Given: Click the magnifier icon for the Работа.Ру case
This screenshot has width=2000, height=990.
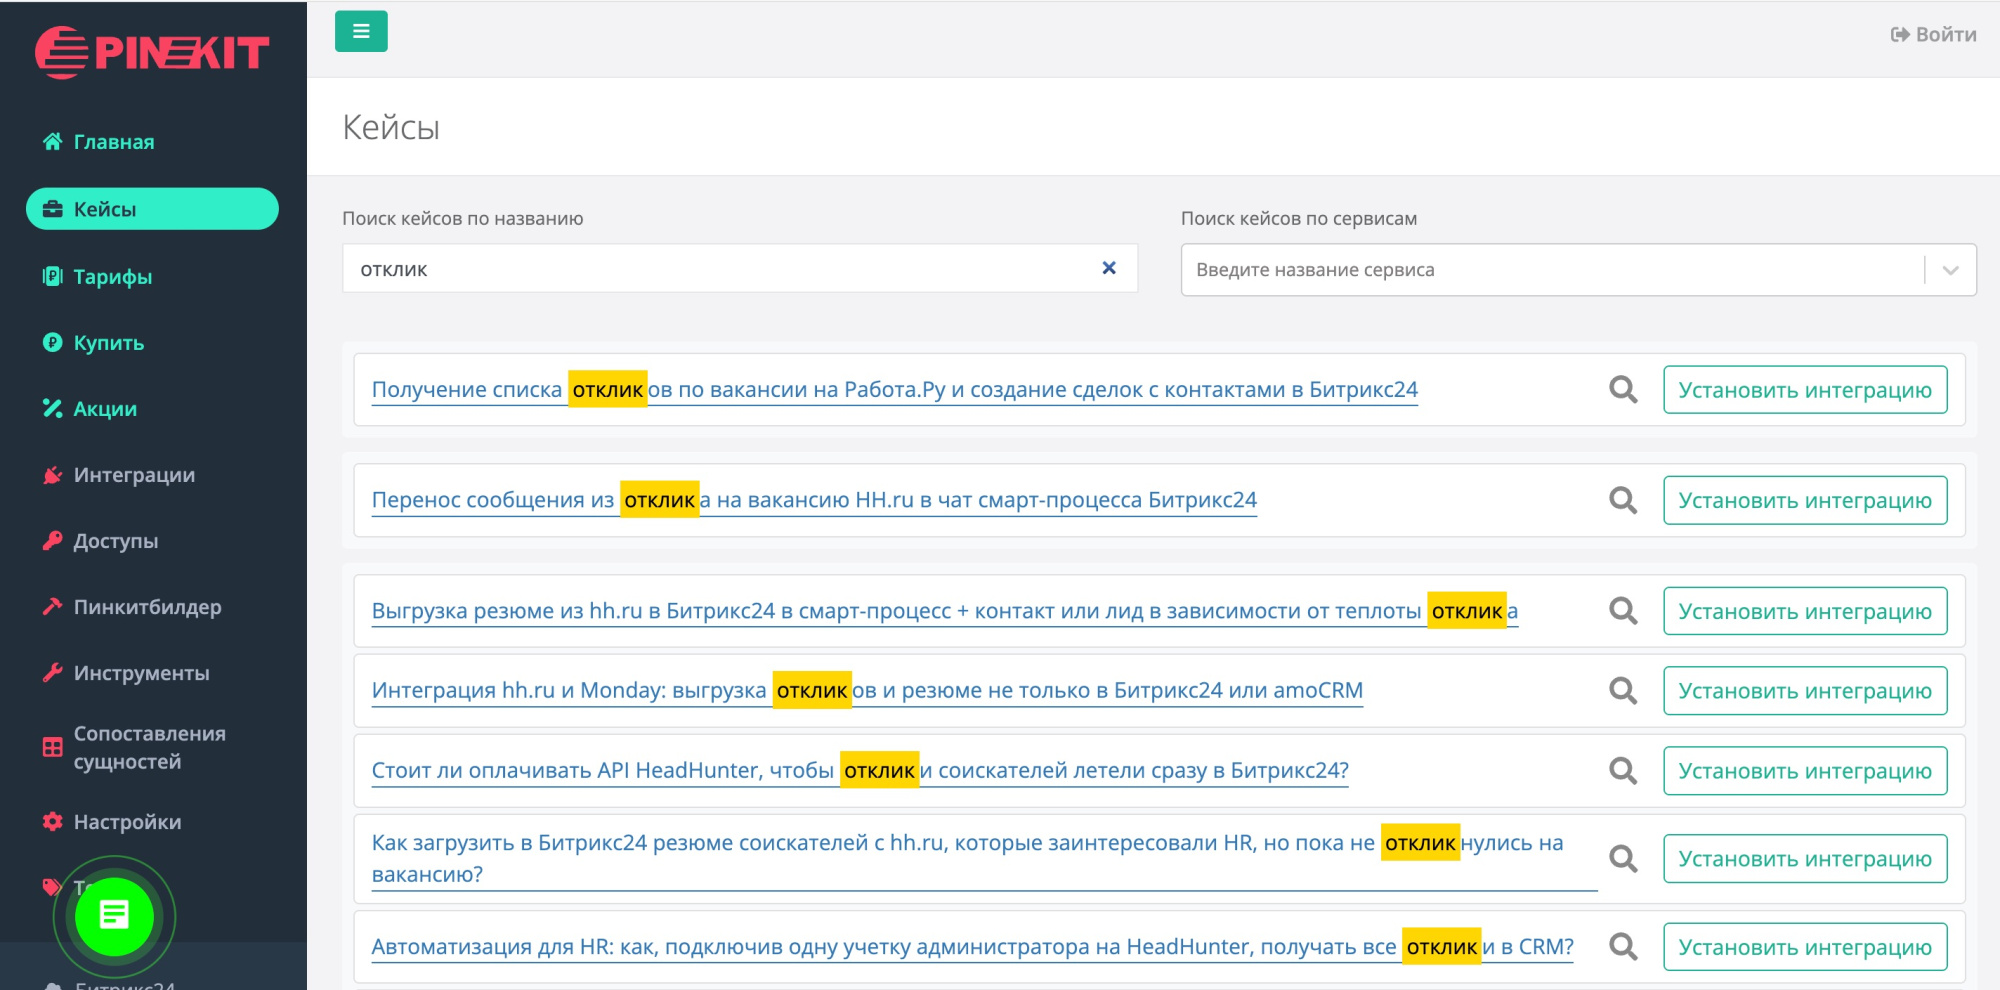Looking at the screenshot, I should pos(1622,390).
